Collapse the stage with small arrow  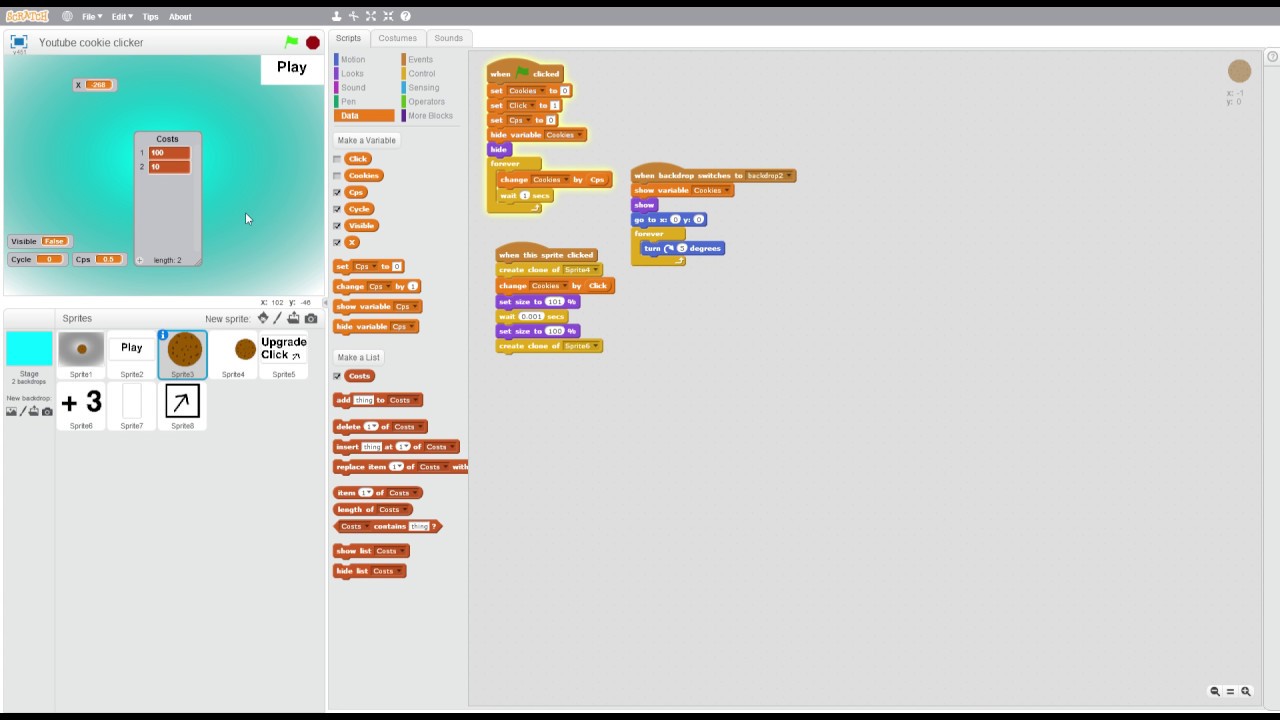pyautogui.click(x=325, y=302)
